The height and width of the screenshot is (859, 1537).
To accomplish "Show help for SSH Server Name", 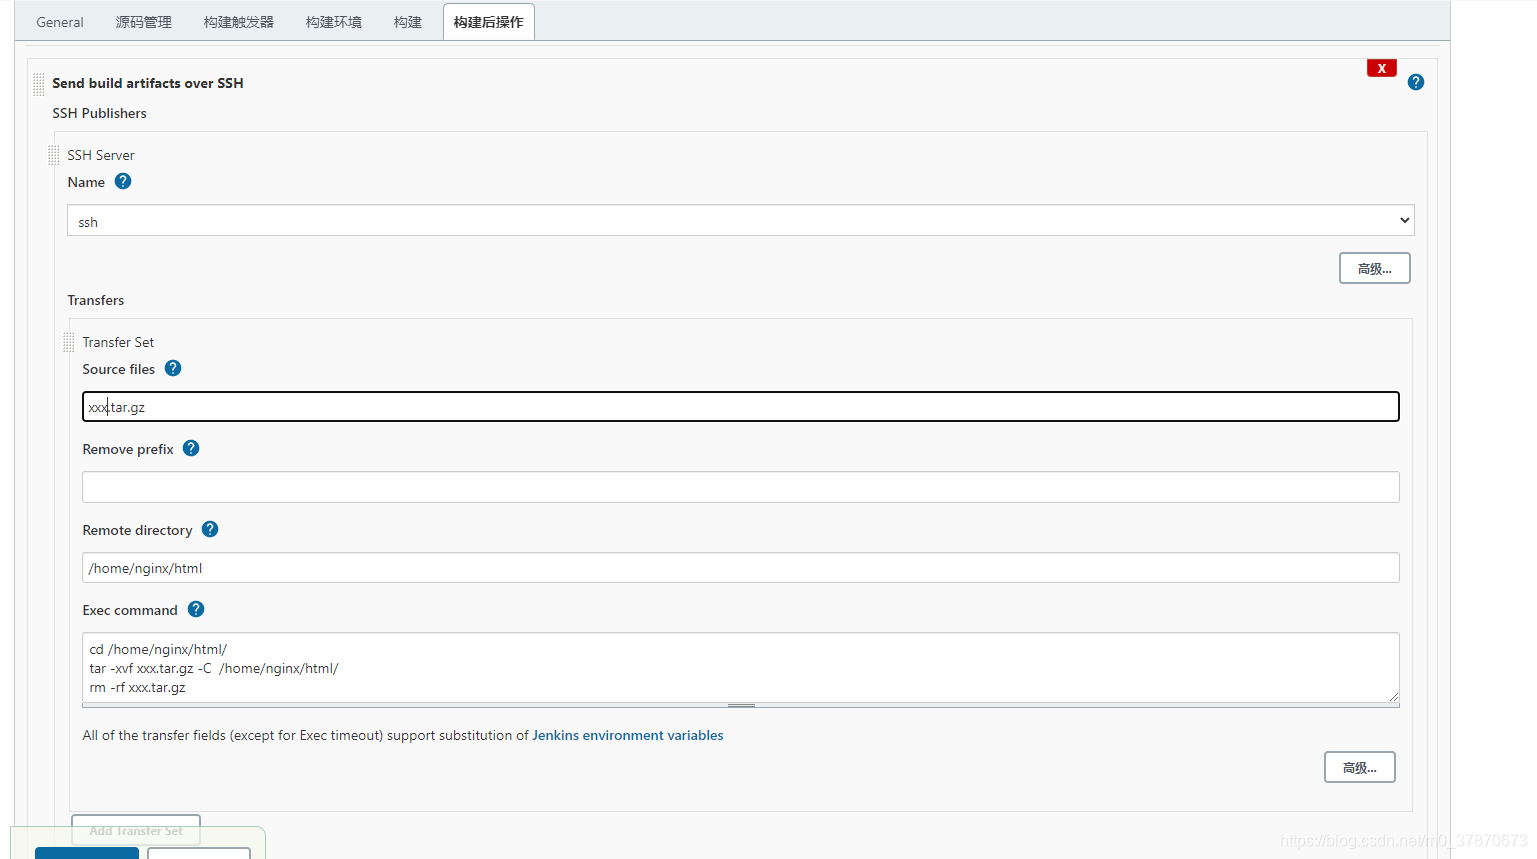I will click(x=123, y=181).
